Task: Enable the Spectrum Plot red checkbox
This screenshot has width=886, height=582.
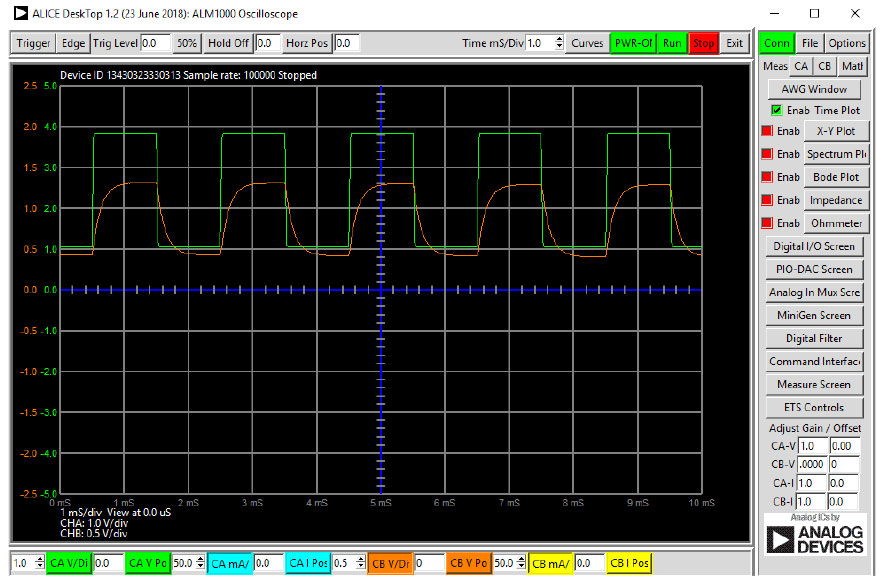Action: point(767,154)
